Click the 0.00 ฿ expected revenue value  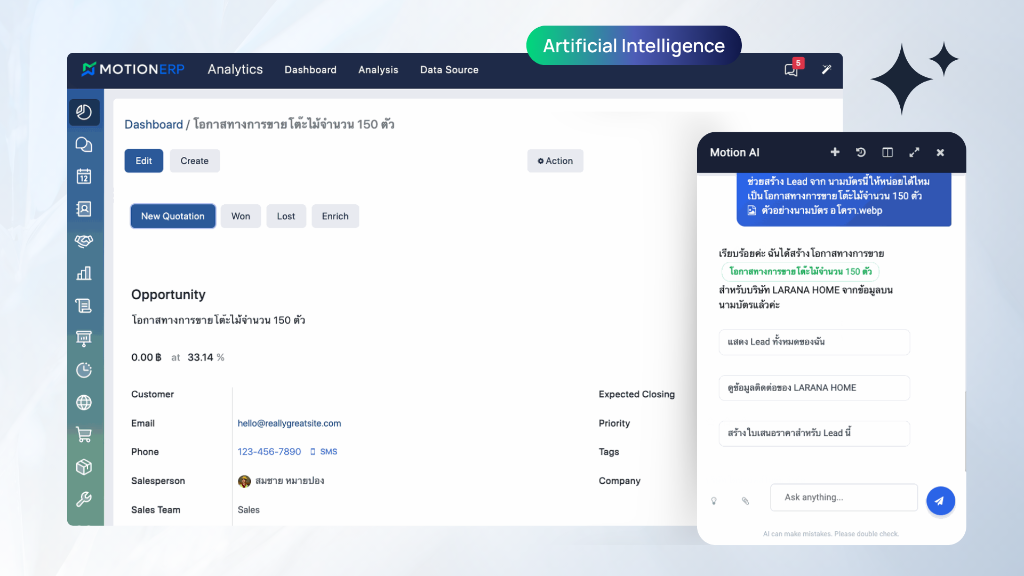pyautogui.click(x=146, y=357)
